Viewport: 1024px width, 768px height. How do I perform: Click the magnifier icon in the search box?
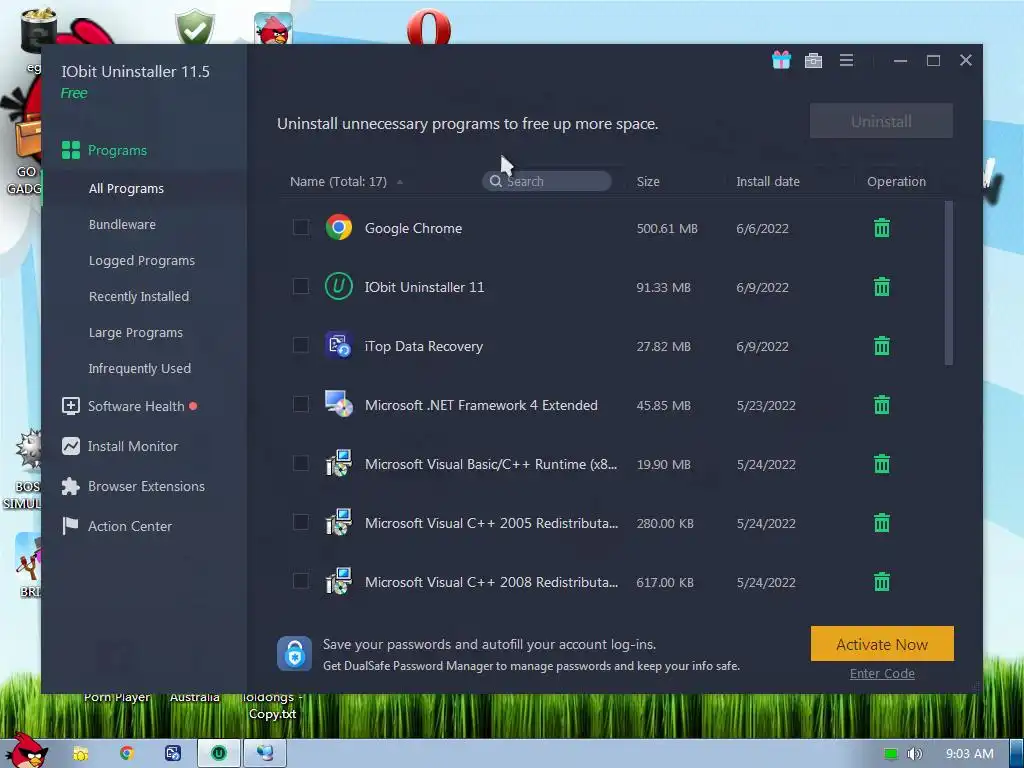(x=496, y=181)
